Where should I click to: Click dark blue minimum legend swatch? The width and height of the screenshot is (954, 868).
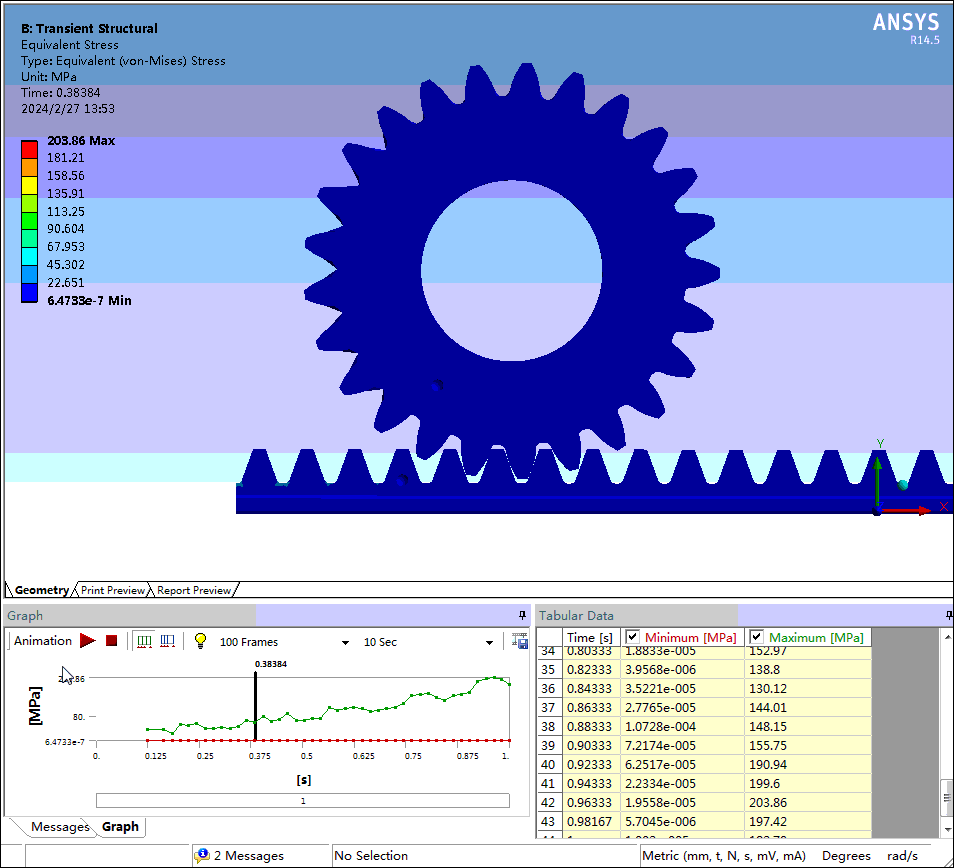click(x=30, y=293)
